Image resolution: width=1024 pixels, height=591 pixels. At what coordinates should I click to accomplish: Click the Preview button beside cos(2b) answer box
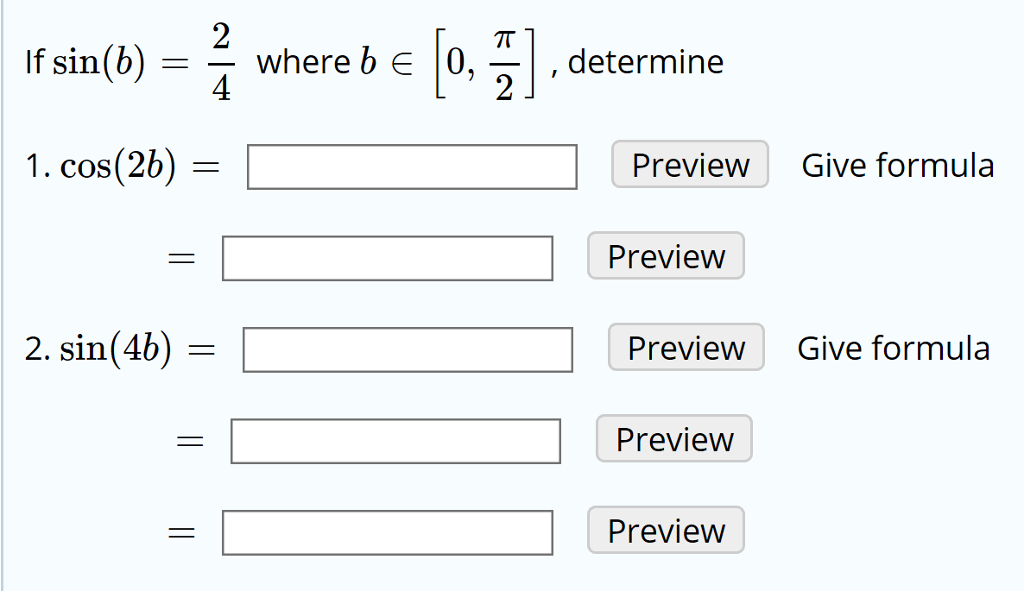coord(689,165)
